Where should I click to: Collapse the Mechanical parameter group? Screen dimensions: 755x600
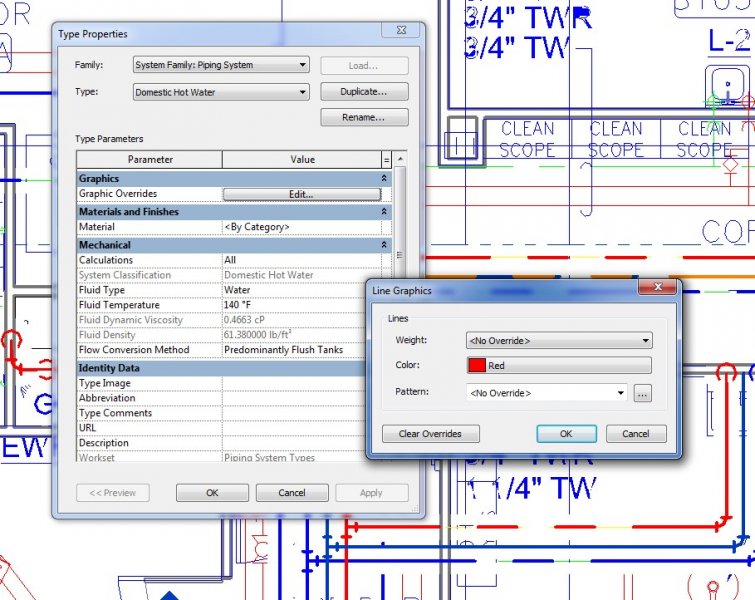[x=384, y=245]
